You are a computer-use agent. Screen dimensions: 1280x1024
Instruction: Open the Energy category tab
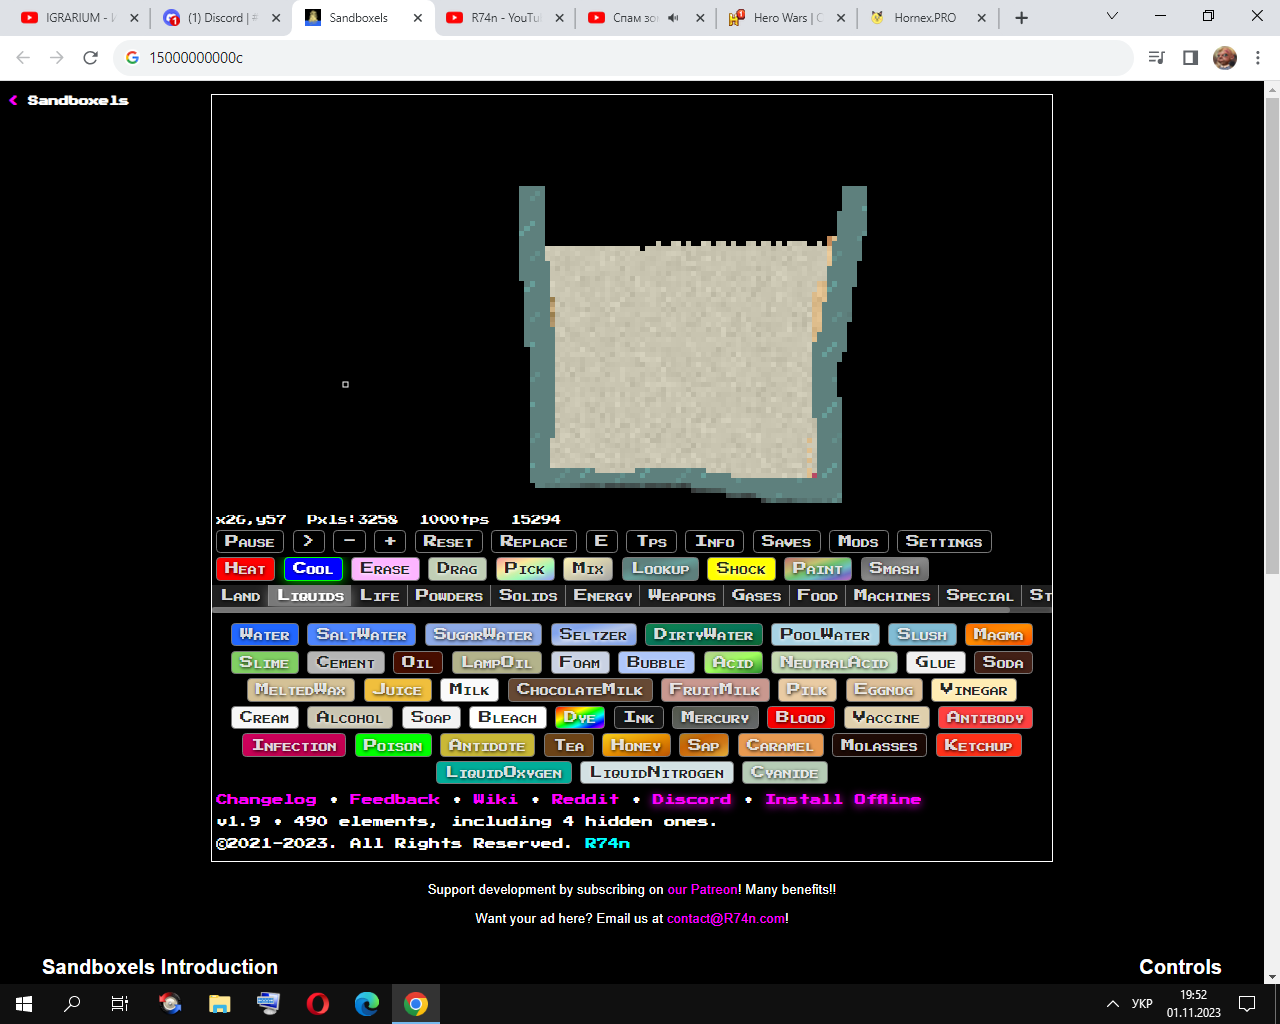pos(603,596)
